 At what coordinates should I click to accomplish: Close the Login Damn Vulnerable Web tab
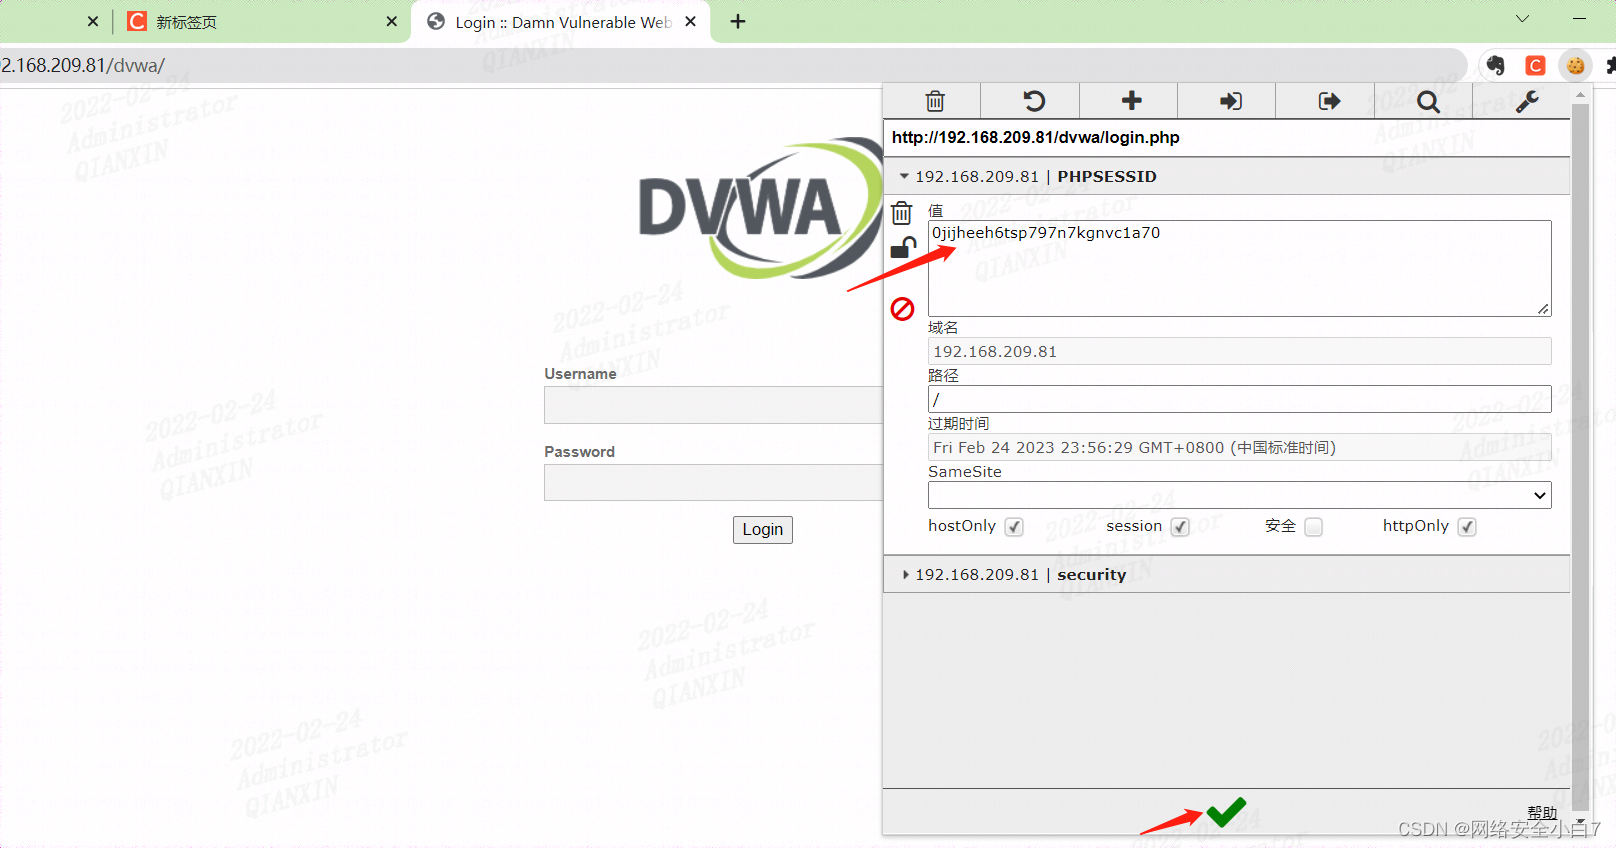point(690,21)
